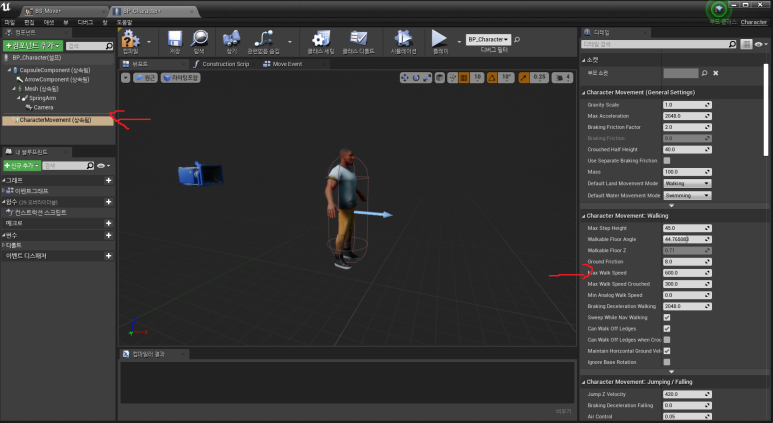Toggle Use Separate Braking Friction checkbox
773x423 pixels.
[667, 161]
